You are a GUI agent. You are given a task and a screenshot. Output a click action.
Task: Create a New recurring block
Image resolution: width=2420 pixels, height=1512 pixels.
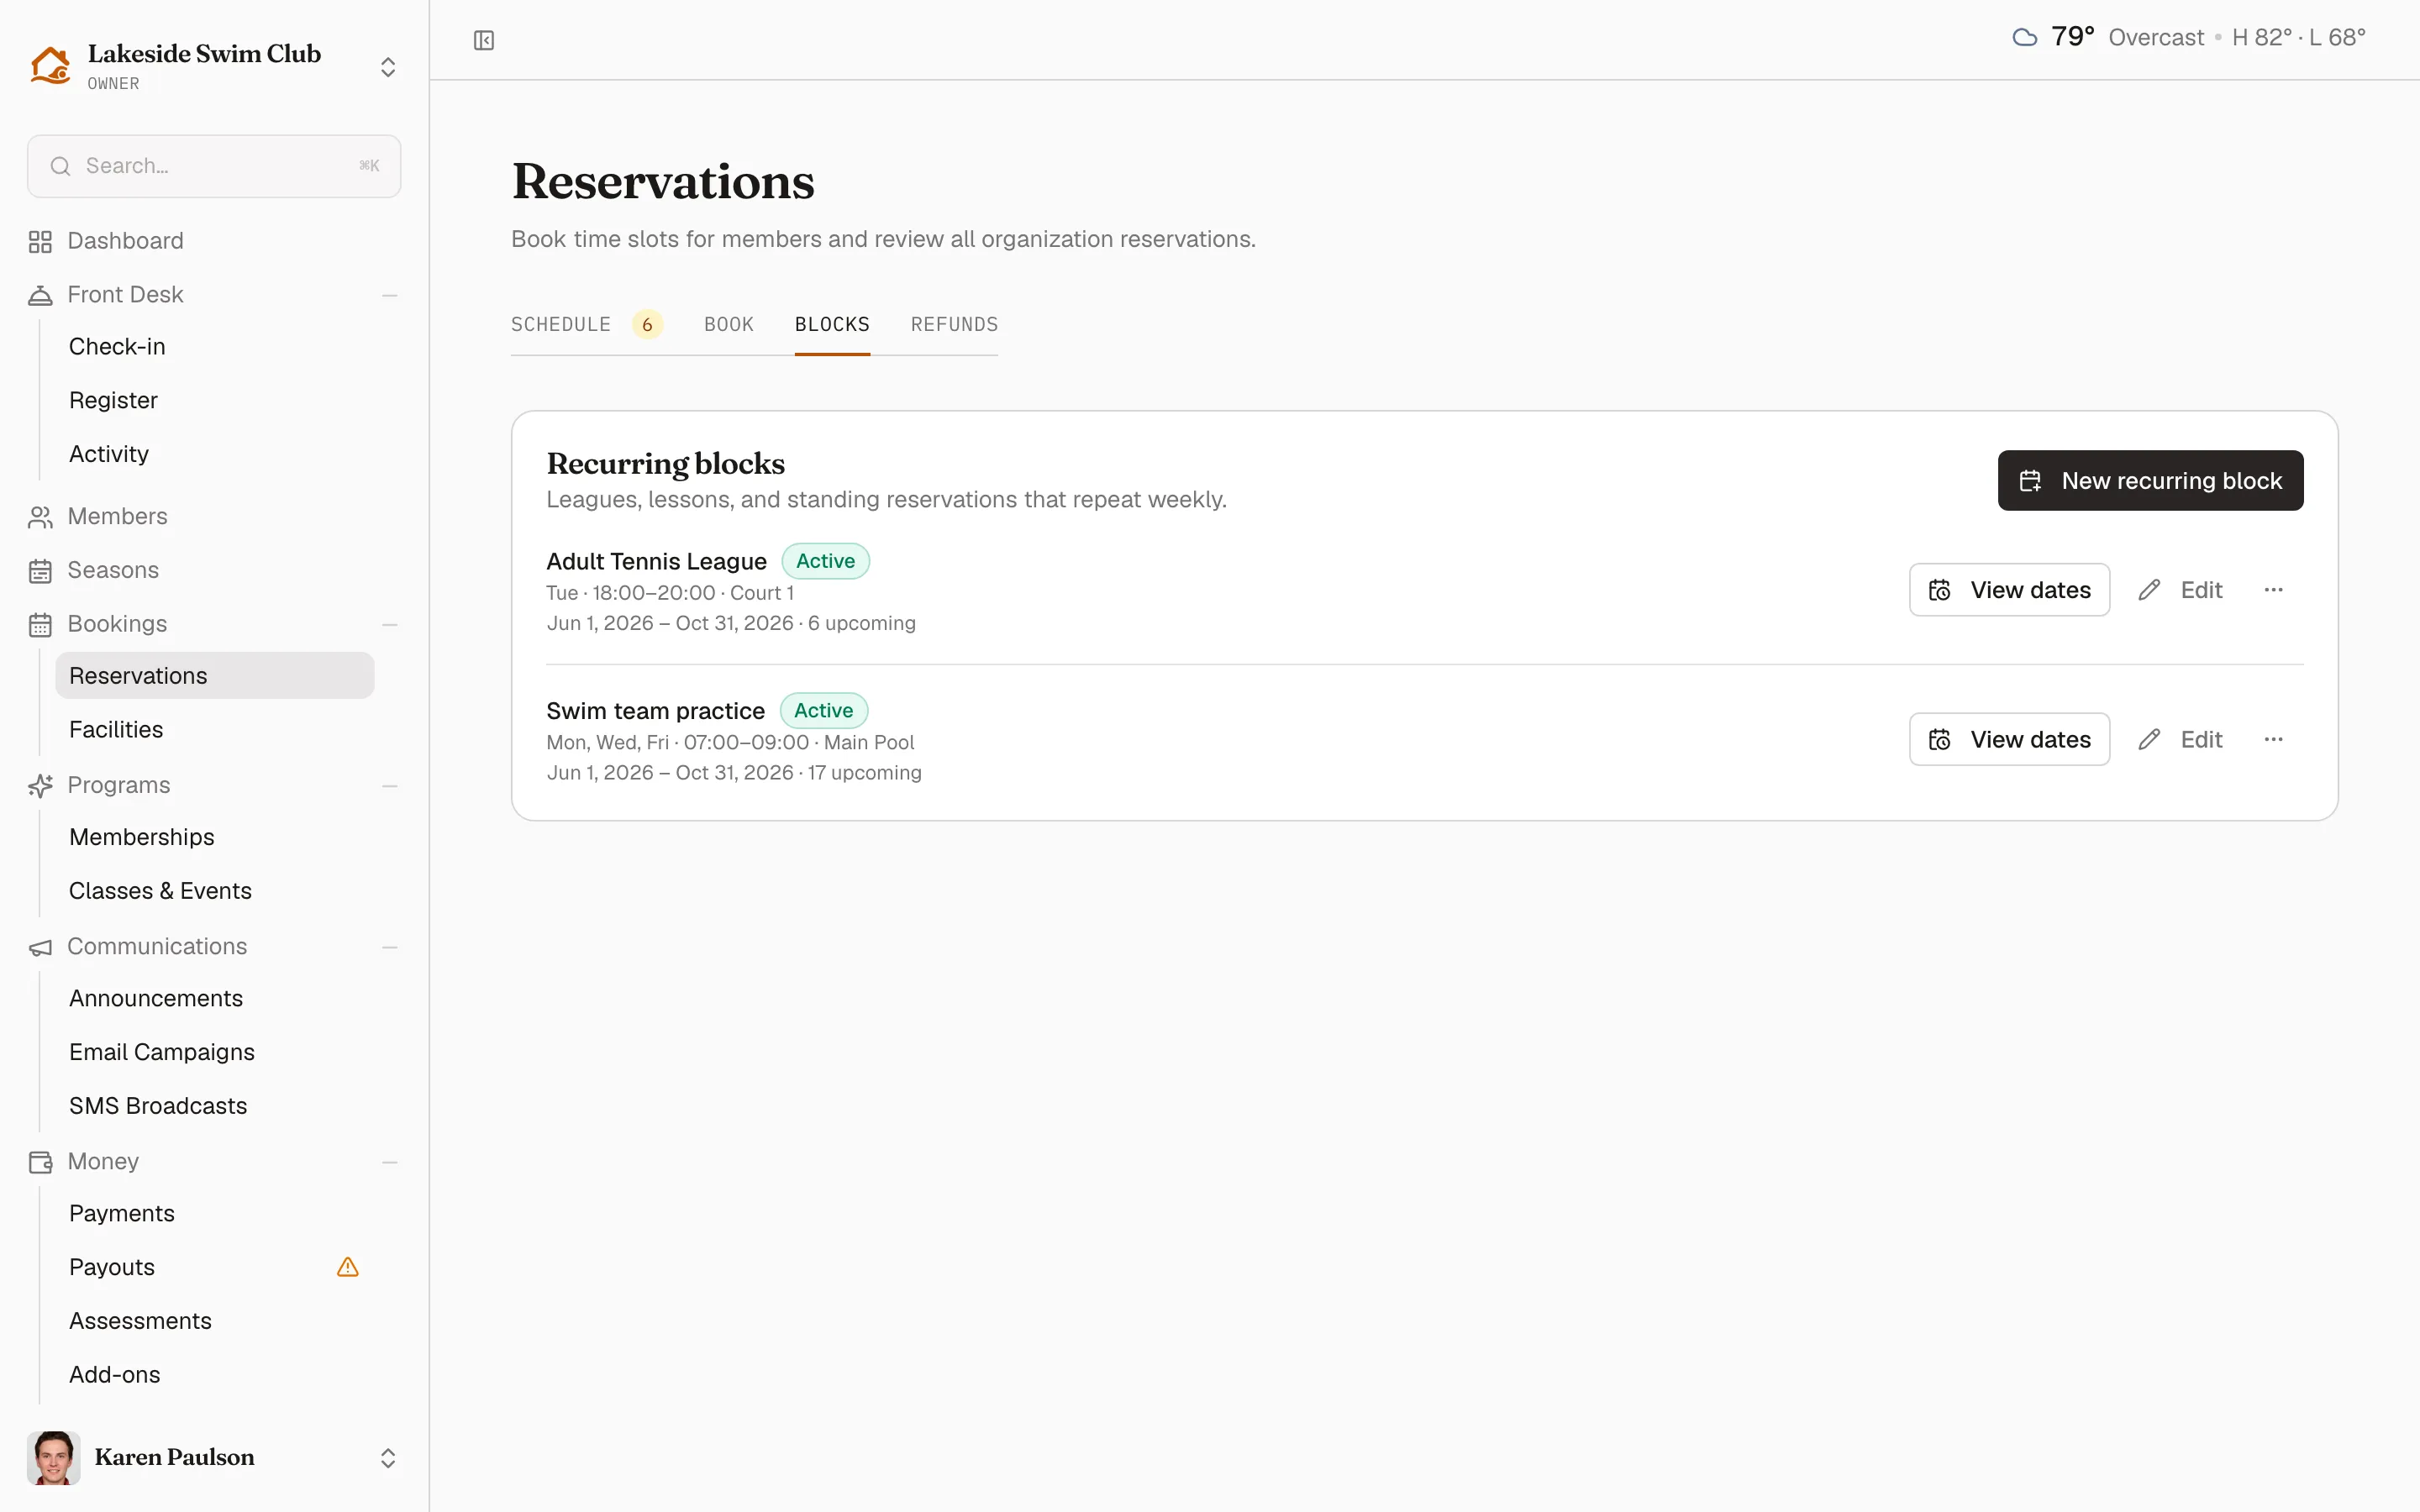pos(2150,481)
